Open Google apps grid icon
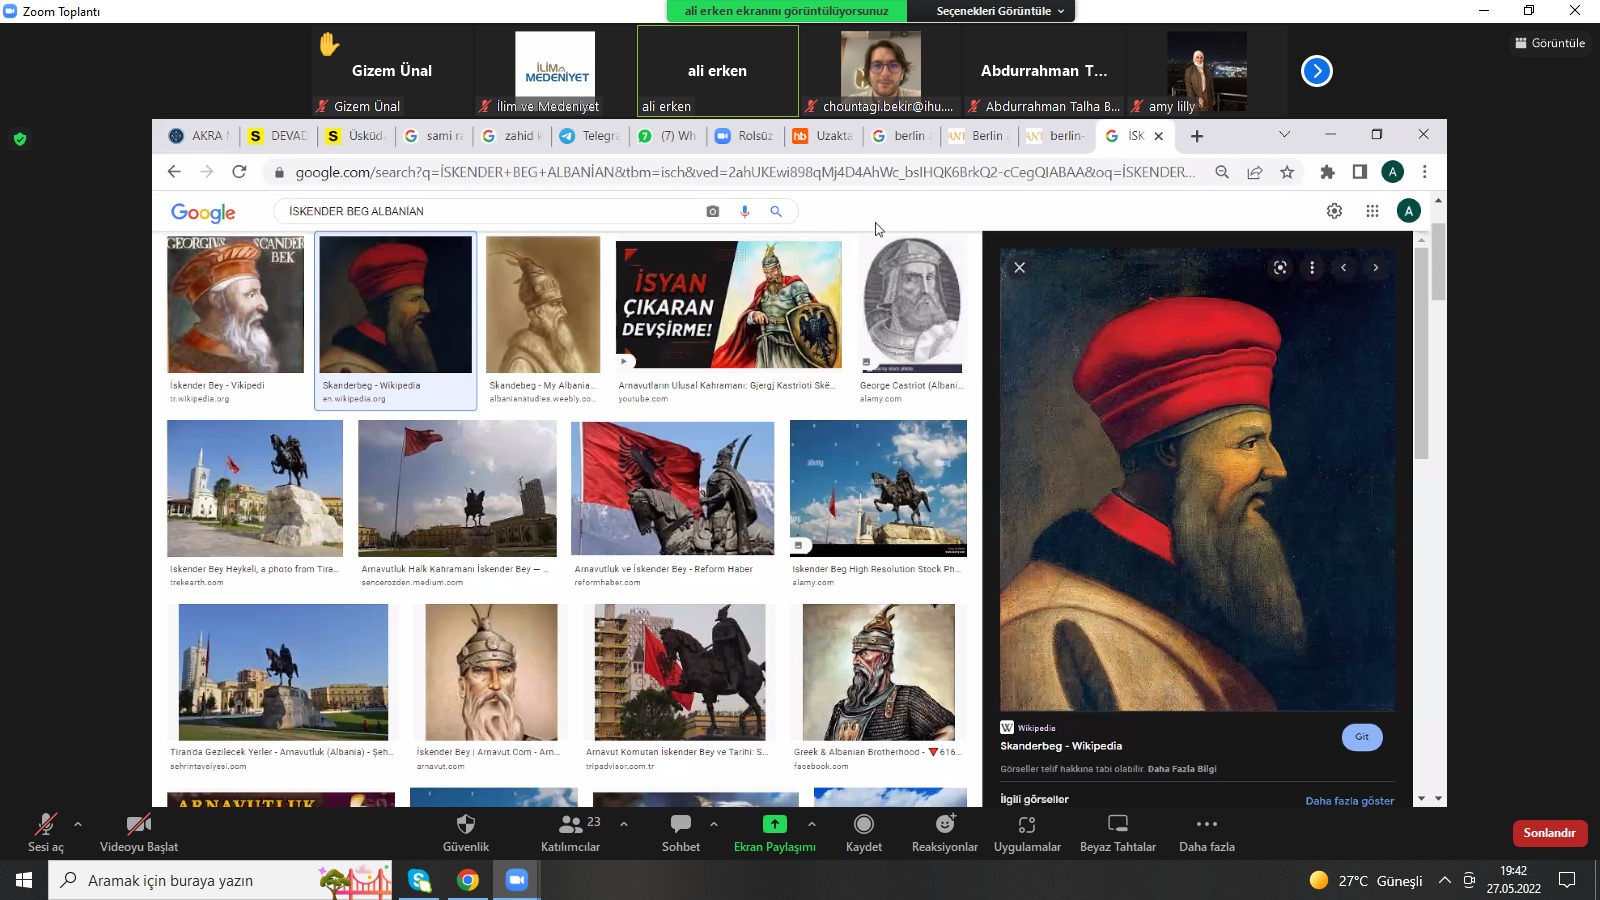 pyautogui.click(x=1372, y=211)
